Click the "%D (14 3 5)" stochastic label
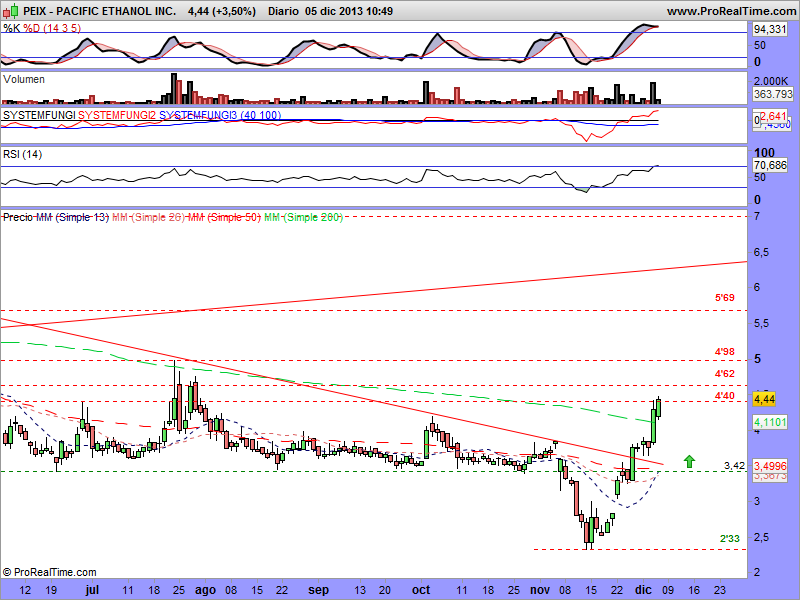Image resolution: width=800 pixels, height=600 pixels. (52, 28)
